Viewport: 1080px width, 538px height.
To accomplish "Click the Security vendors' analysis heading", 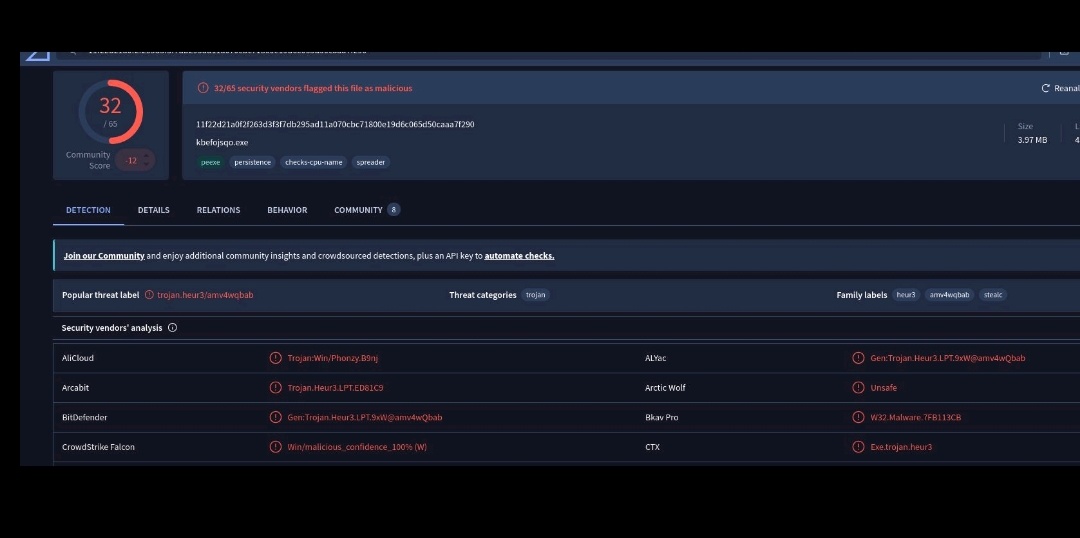I will point(112,328).
